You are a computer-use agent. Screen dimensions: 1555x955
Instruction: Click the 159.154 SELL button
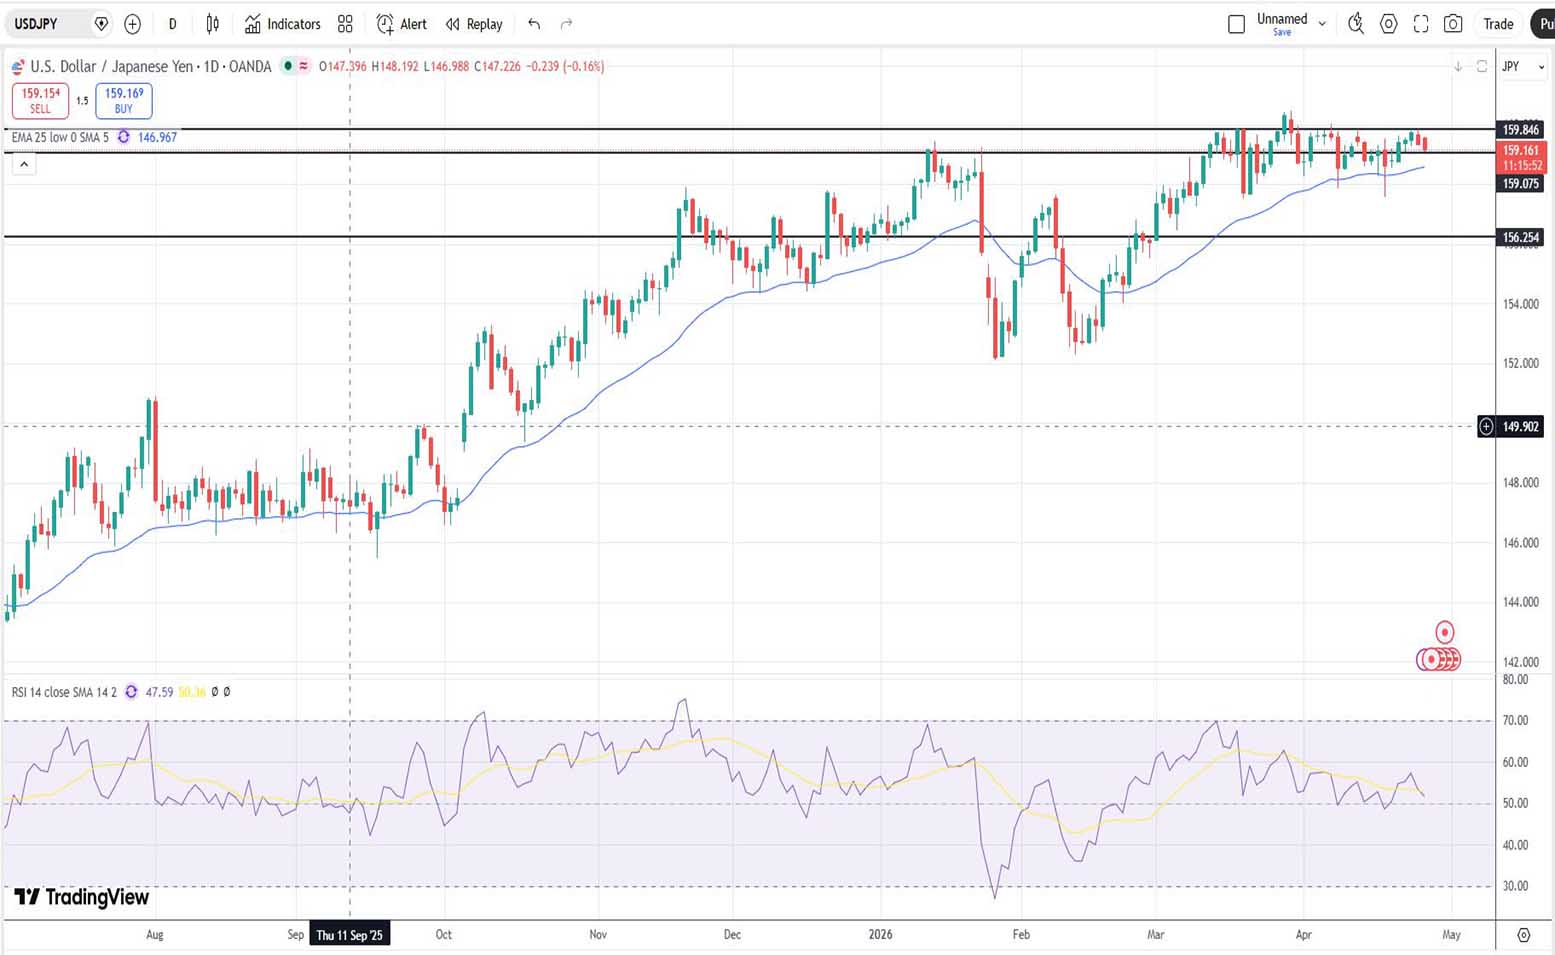pos(40,100)
